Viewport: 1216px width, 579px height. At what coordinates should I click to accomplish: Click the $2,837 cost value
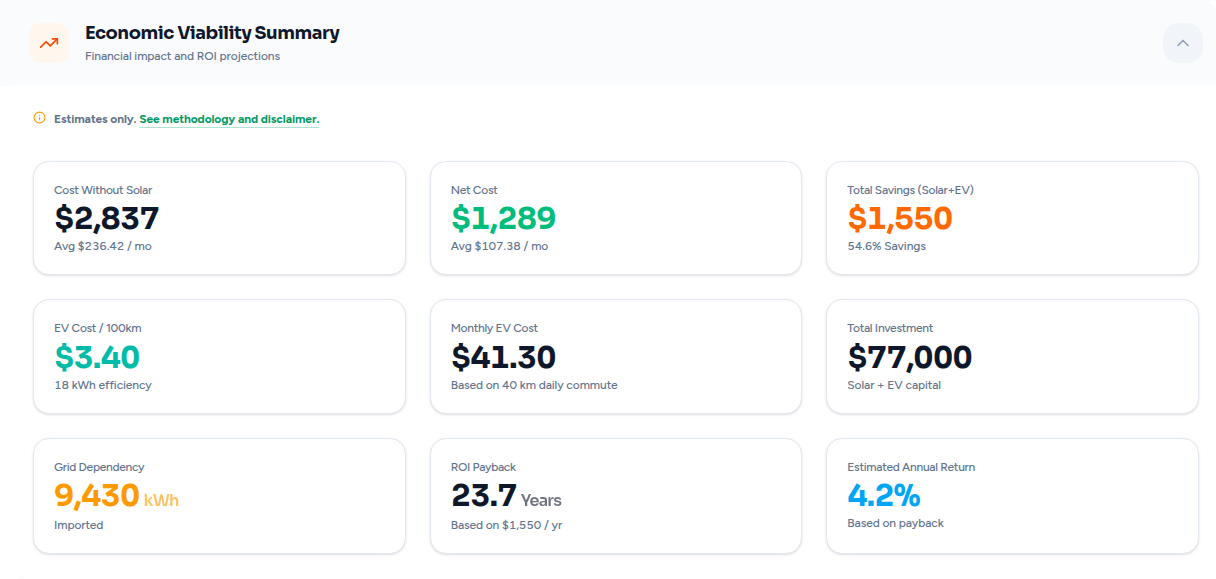click(x=107, y=218)
